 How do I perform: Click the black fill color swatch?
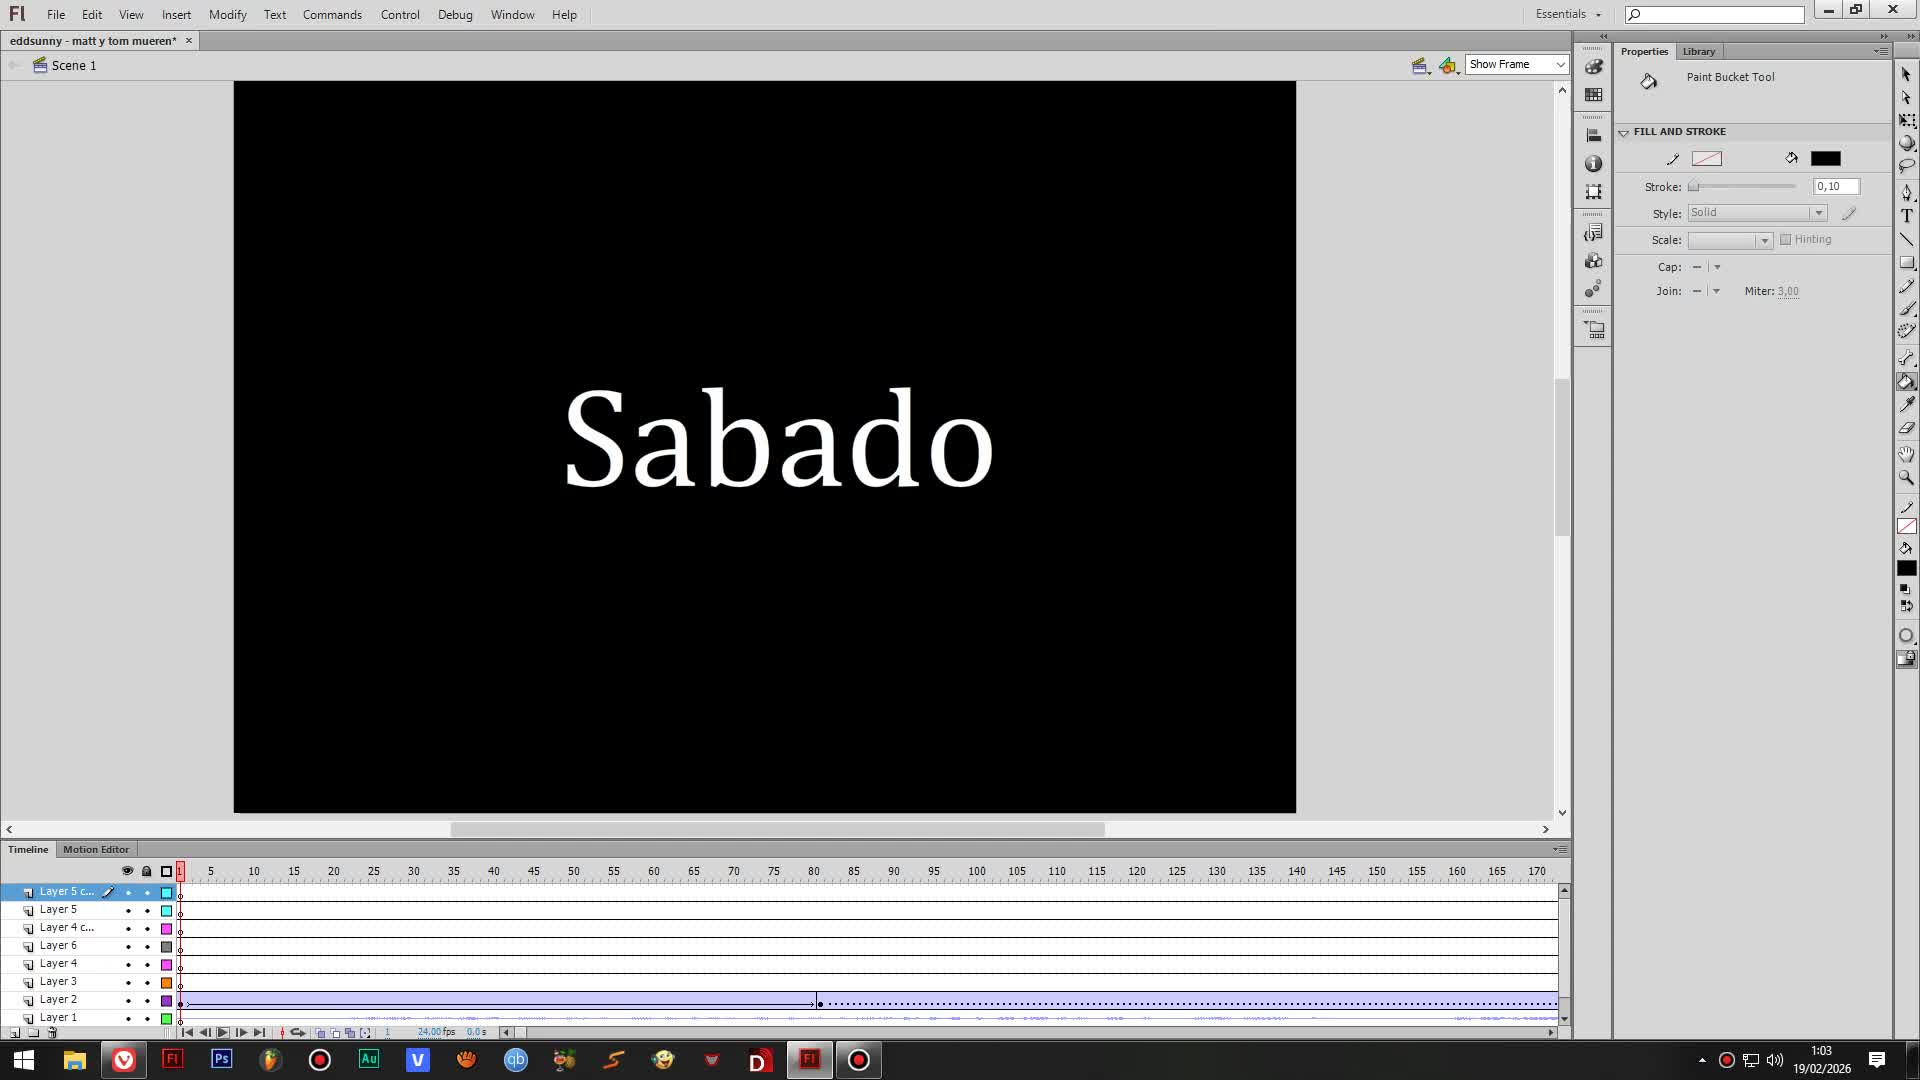[x=1826, y=158]
